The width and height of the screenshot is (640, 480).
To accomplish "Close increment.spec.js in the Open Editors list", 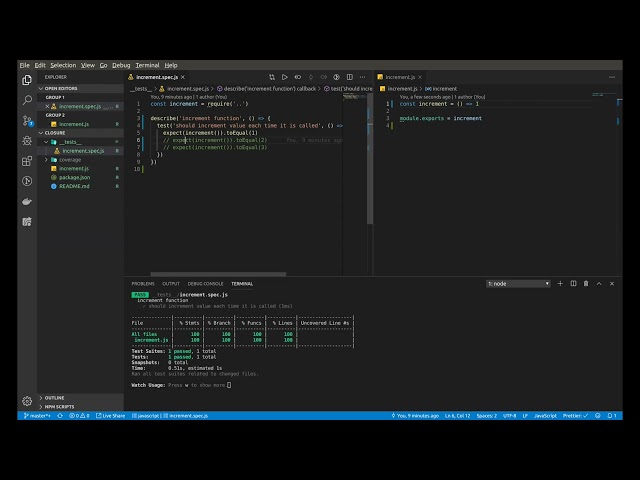I will 47,107.
